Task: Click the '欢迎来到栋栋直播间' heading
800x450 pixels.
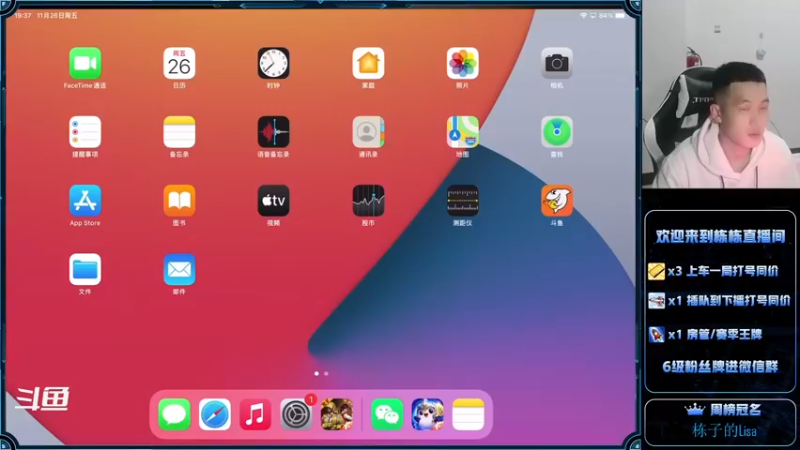Action: click(x=720, y=236)
